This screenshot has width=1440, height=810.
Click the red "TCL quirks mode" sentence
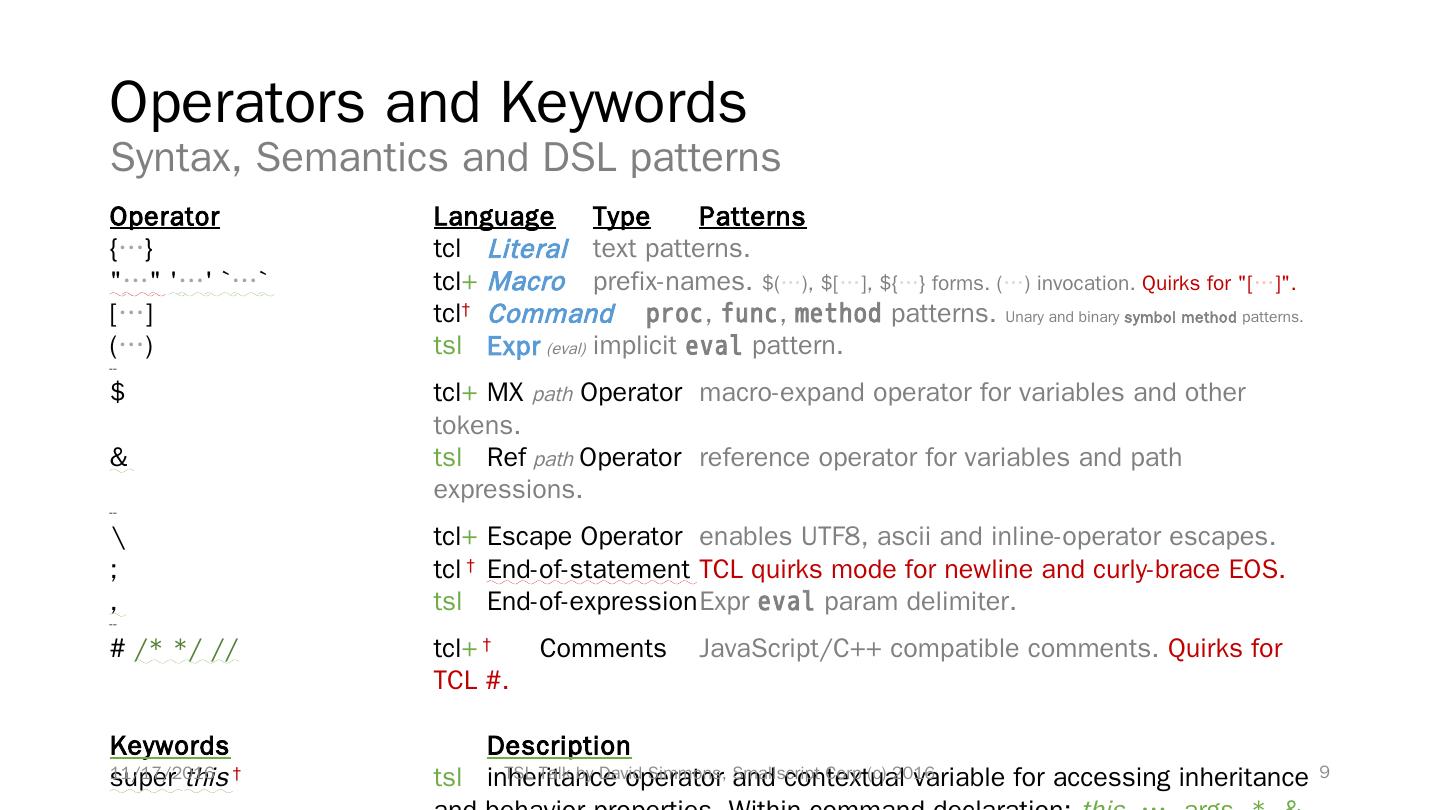click(991, 570)
